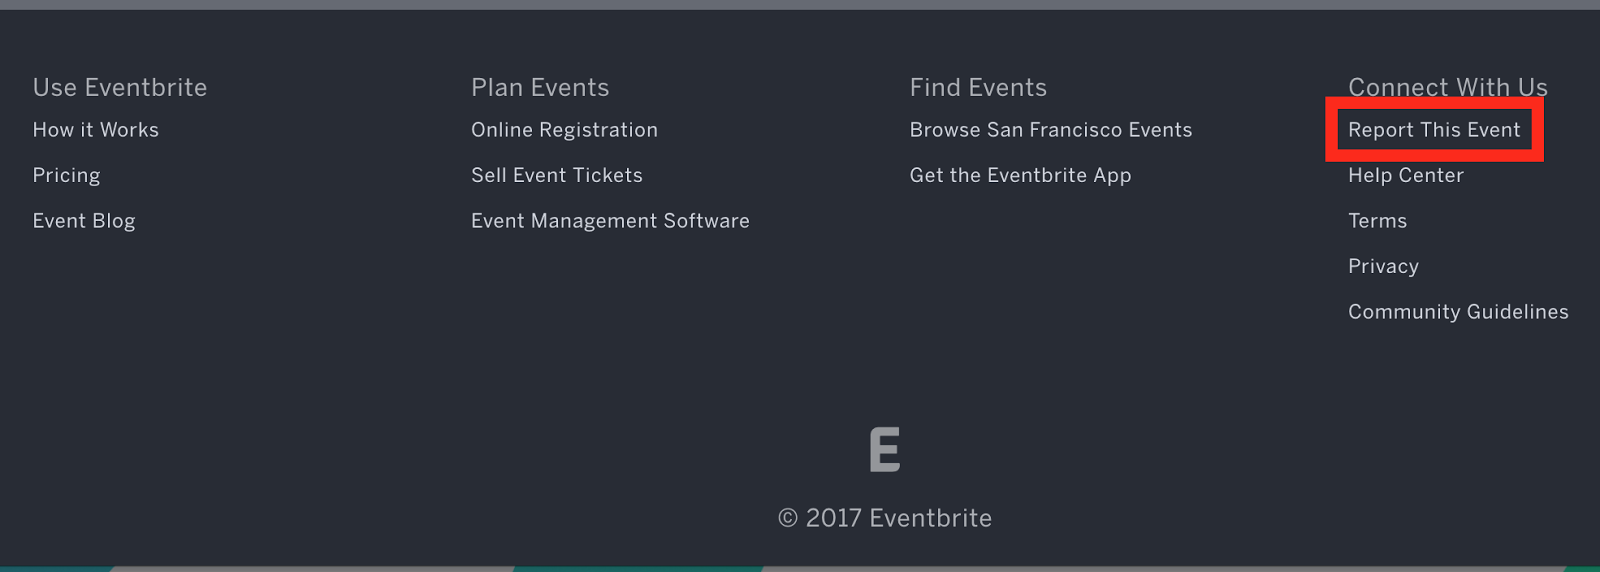The width and height of the screenshot is (1600, 572).
Task: Click the © 2017 Eventbrite copyright text
Action: 885,518
